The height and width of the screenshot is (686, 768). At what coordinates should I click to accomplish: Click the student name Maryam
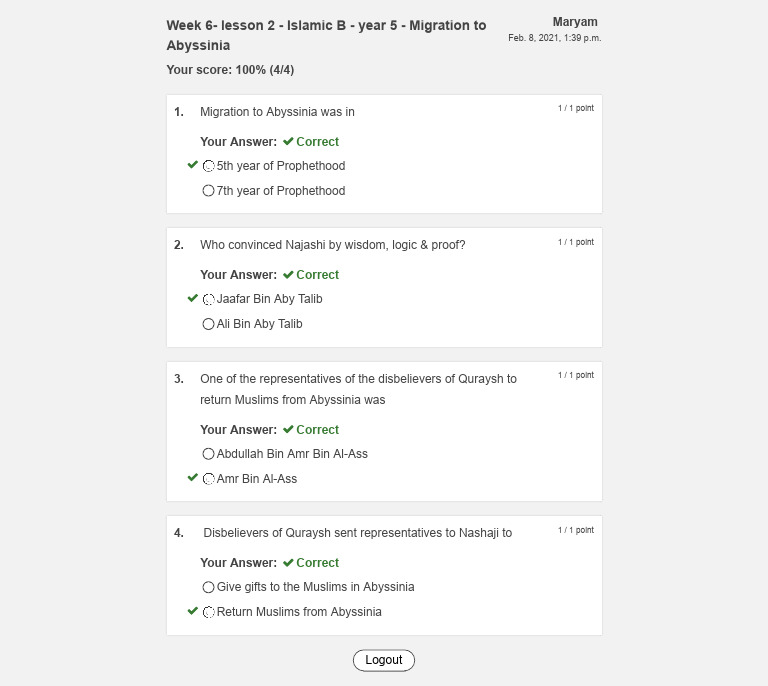(x=575, y=22)
